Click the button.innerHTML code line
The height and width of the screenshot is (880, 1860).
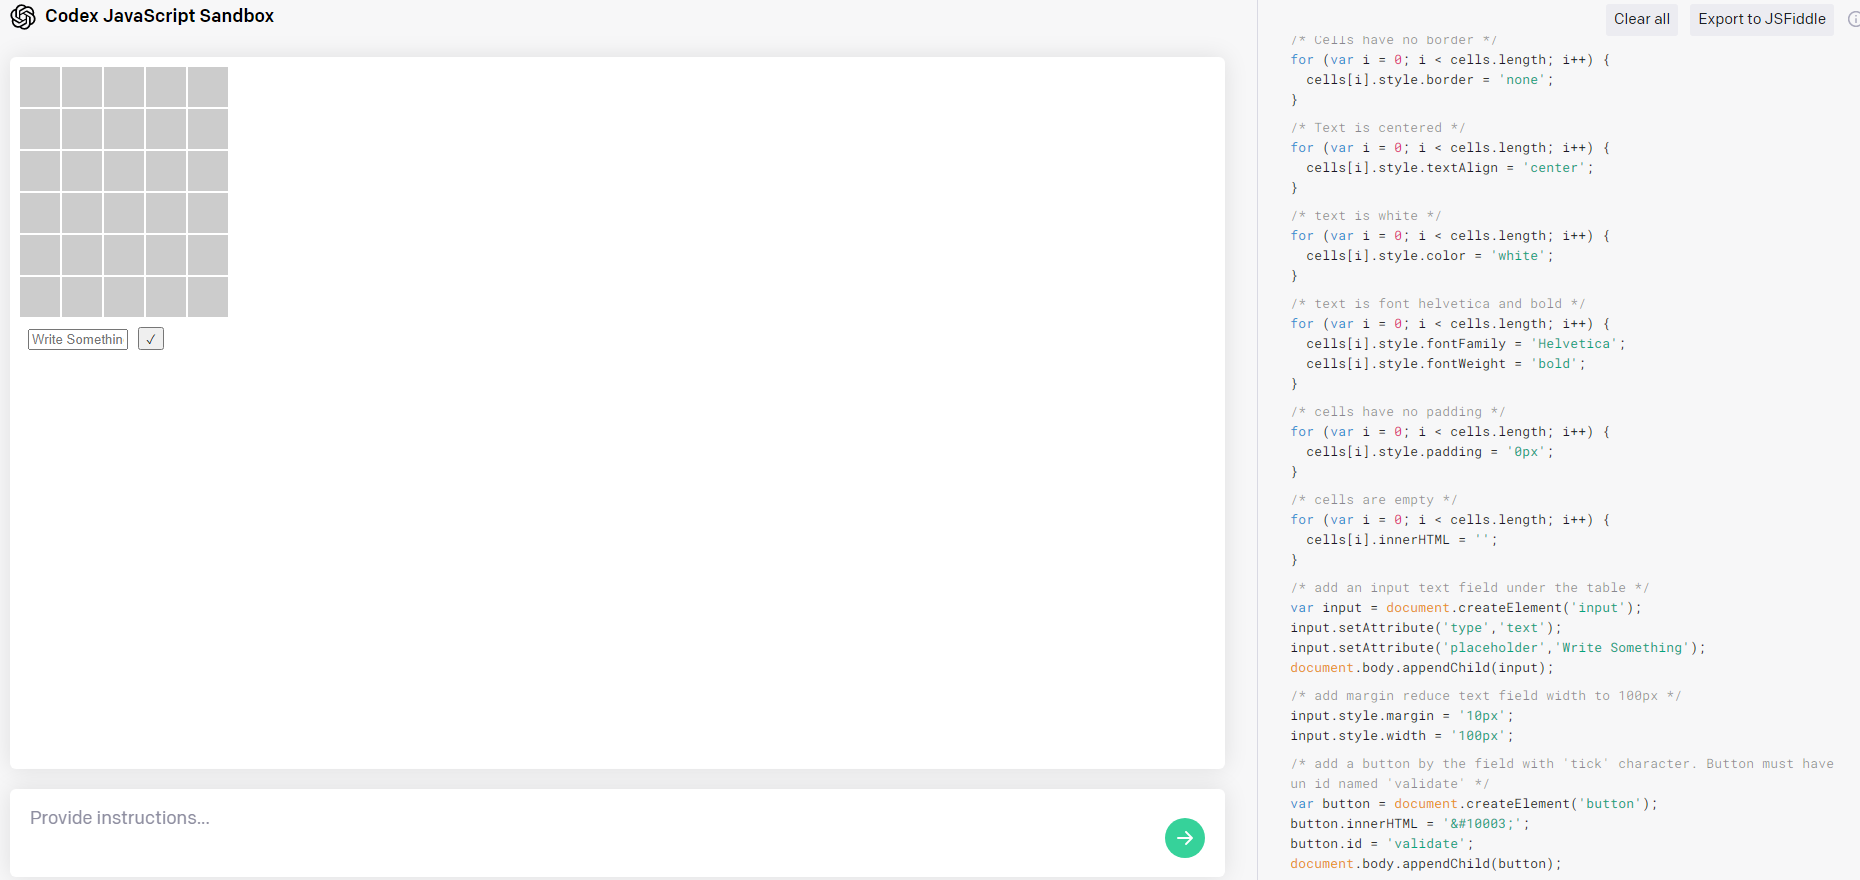coord(1410,824)
